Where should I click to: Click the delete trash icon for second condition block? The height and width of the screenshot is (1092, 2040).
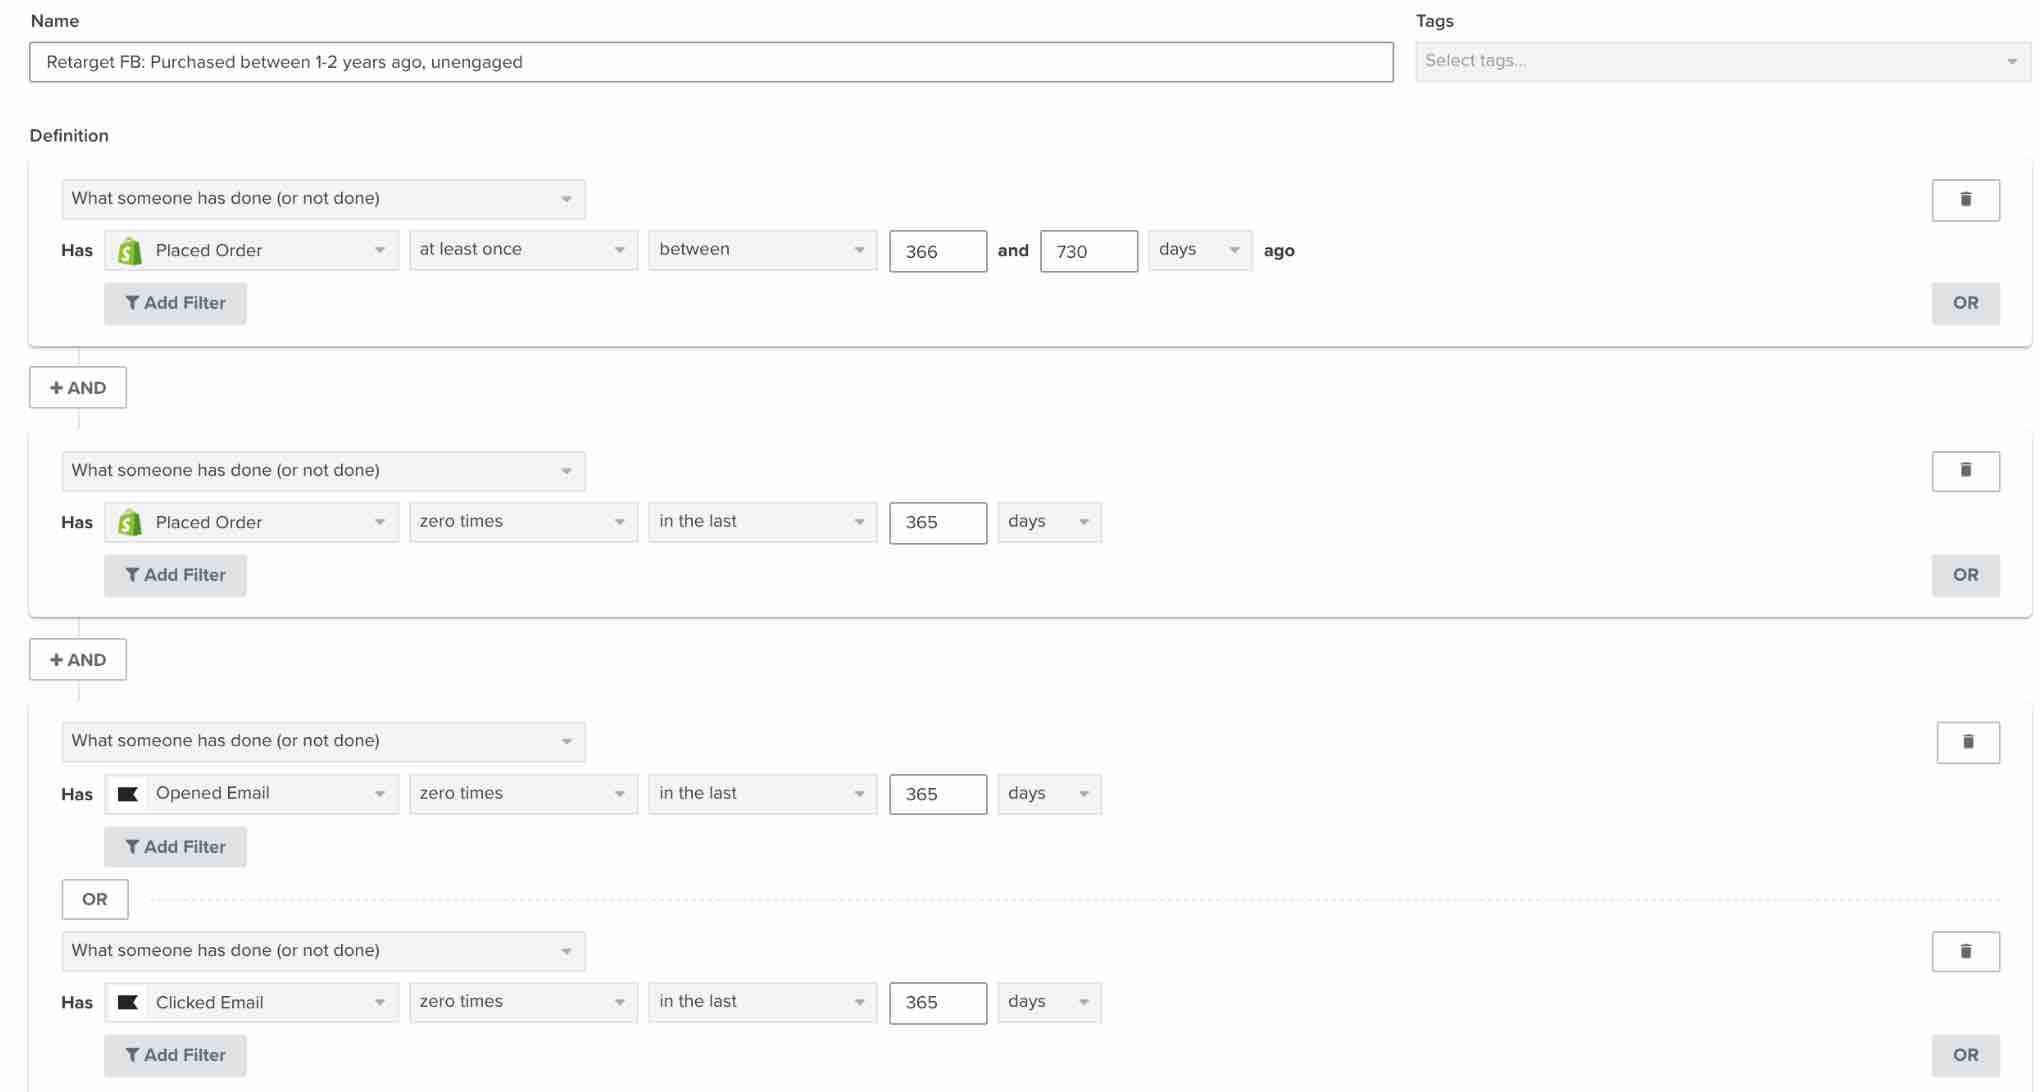1966,470
